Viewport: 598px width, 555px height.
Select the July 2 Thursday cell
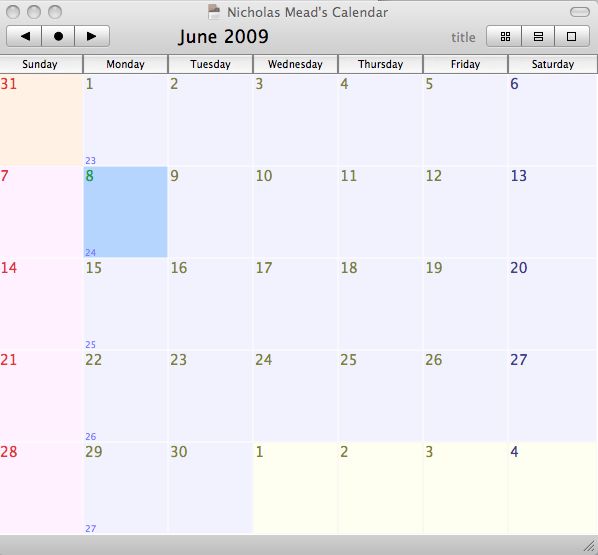(380, 488)
